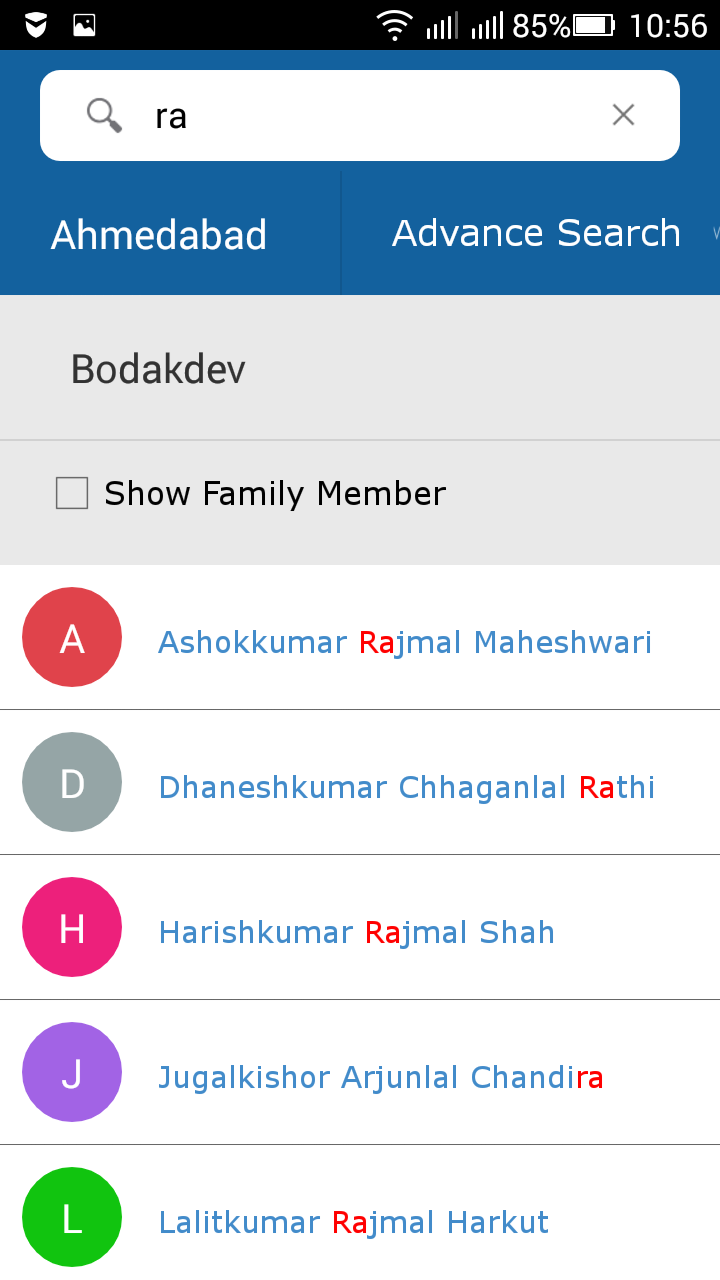Open Ashokkumar Rajmal Maheshwari's profile

point(405,642)
